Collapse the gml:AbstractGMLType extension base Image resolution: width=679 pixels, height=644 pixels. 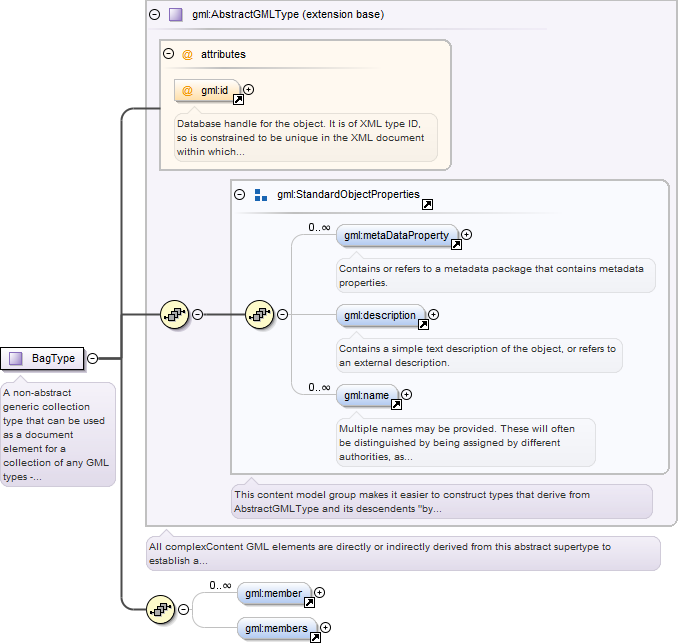tap(155, 15)
